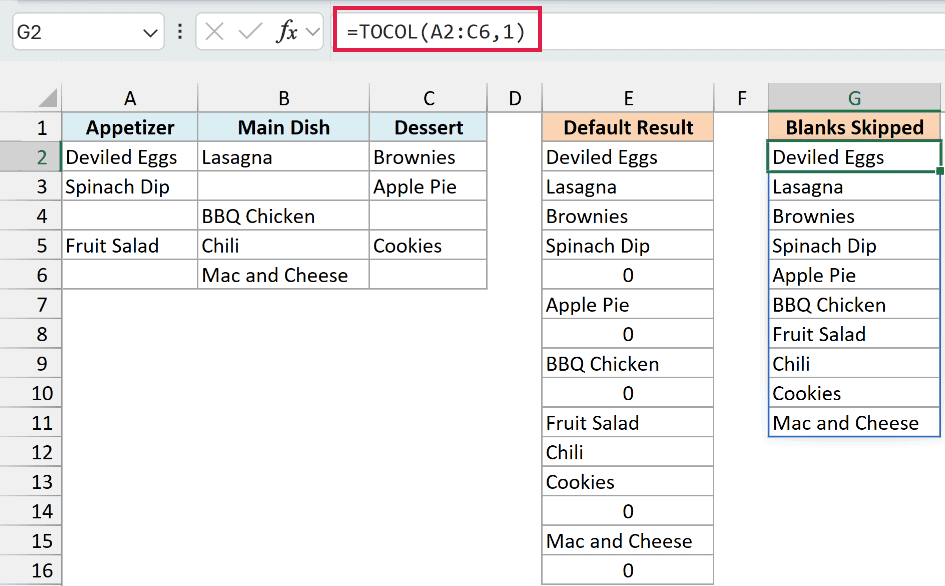This screenshot has width=945, height=586.
Task: Select Deviled Eggs in column A
Action: click(130, 157)
